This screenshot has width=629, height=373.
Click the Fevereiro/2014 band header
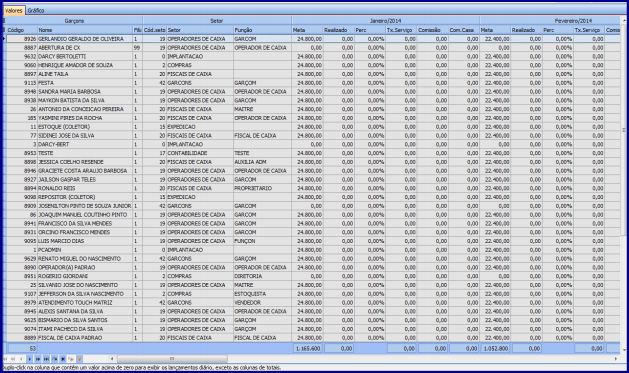click(x=550, y=20)
